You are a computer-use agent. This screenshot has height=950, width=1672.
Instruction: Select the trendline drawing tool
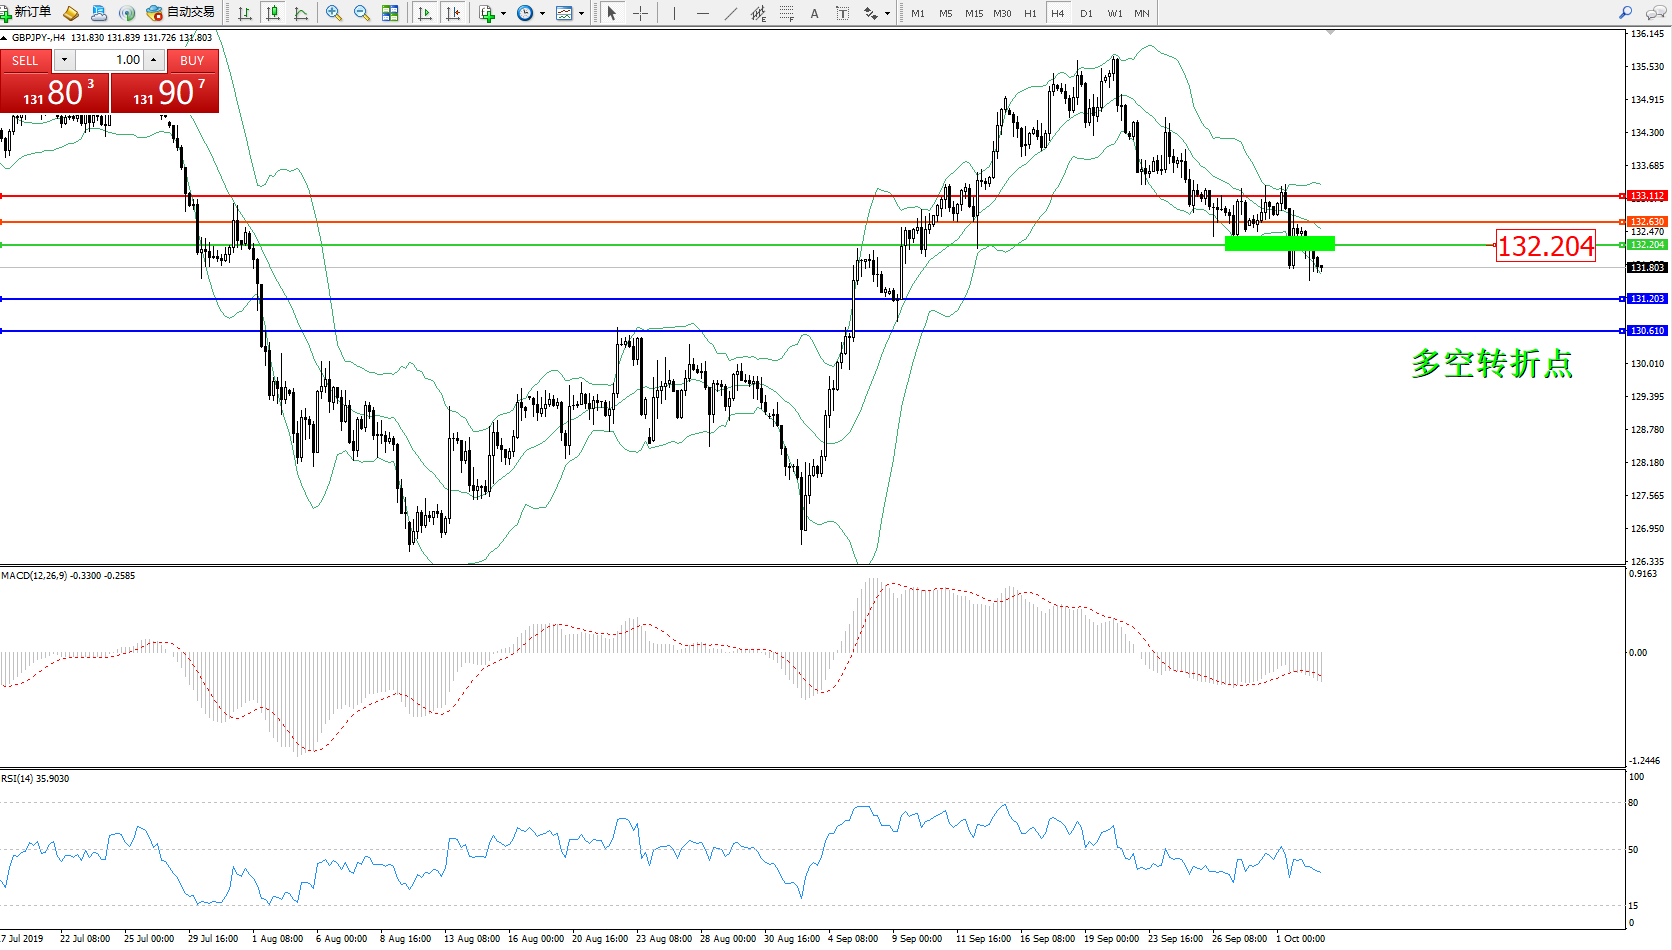(731, 13)
